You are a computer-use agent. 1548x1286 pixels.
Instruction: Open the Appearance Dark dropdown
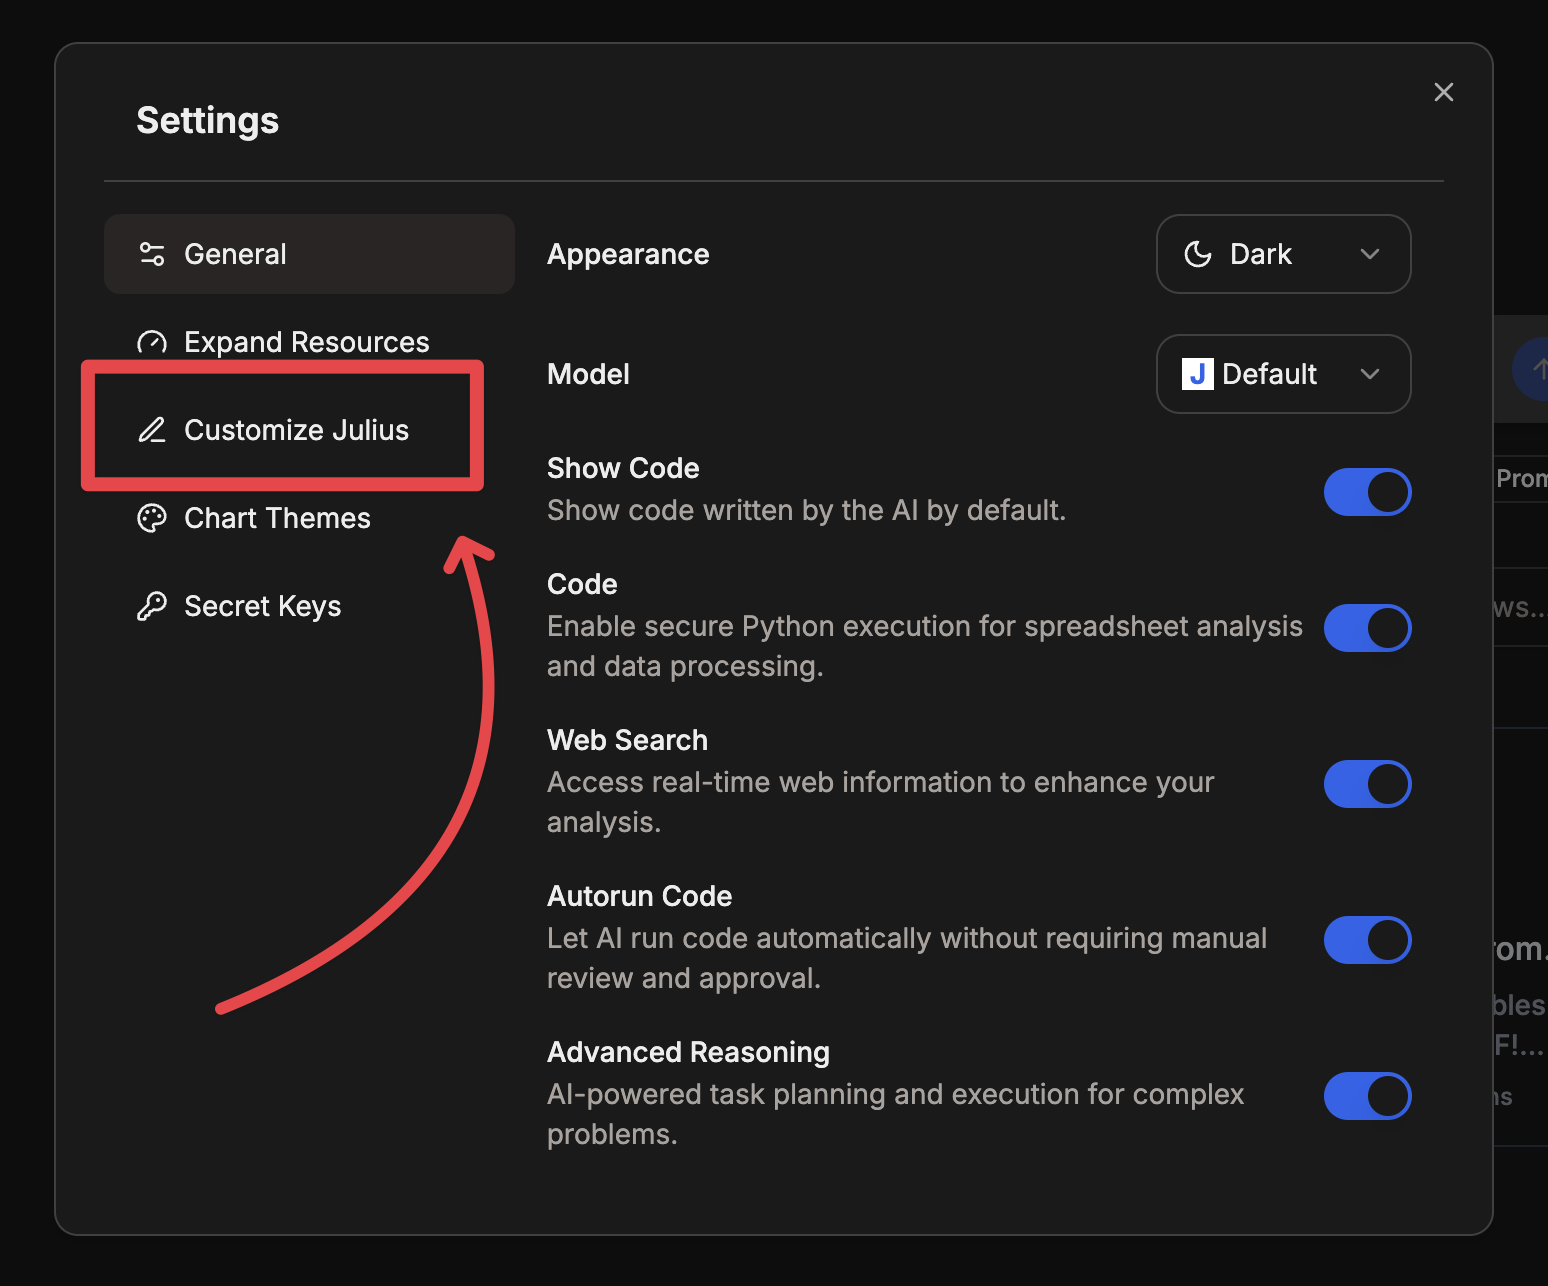coord(1283,254)
